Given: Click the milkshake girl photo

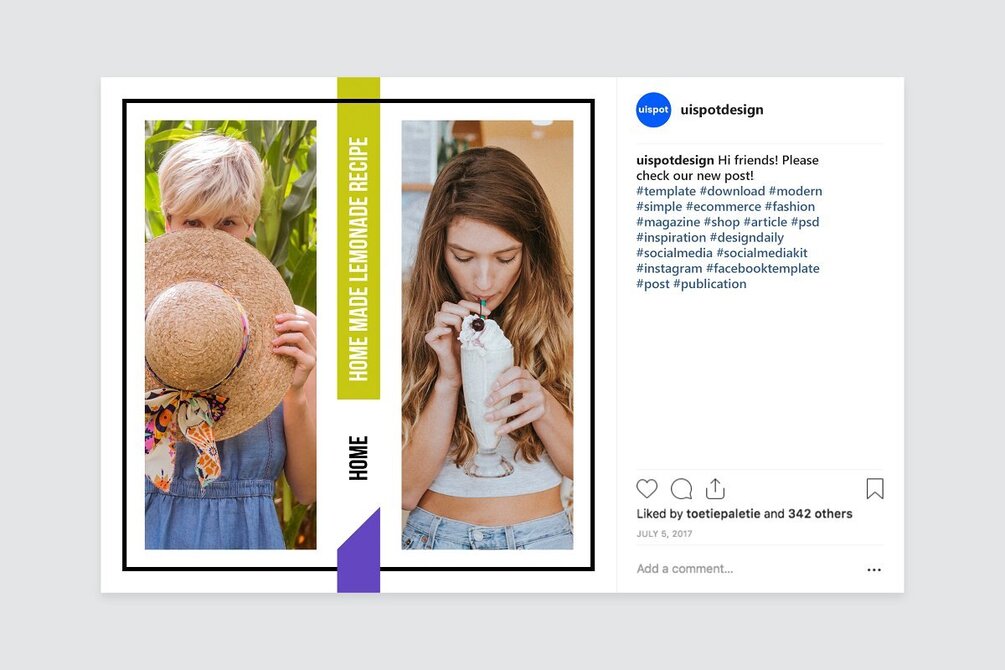Looking at the screenshot, I should pyautogui.click(x=487, y=335).
